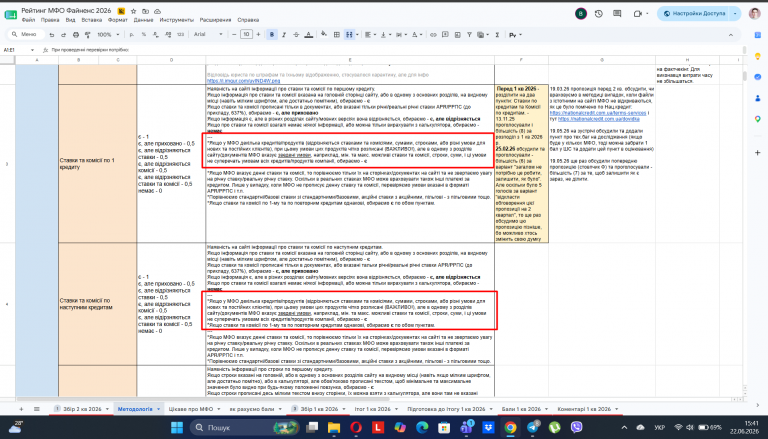This screenshot has width=768, height=439.
Task: Open the horizontal align dropdown
Action: (x=369, y=35)
